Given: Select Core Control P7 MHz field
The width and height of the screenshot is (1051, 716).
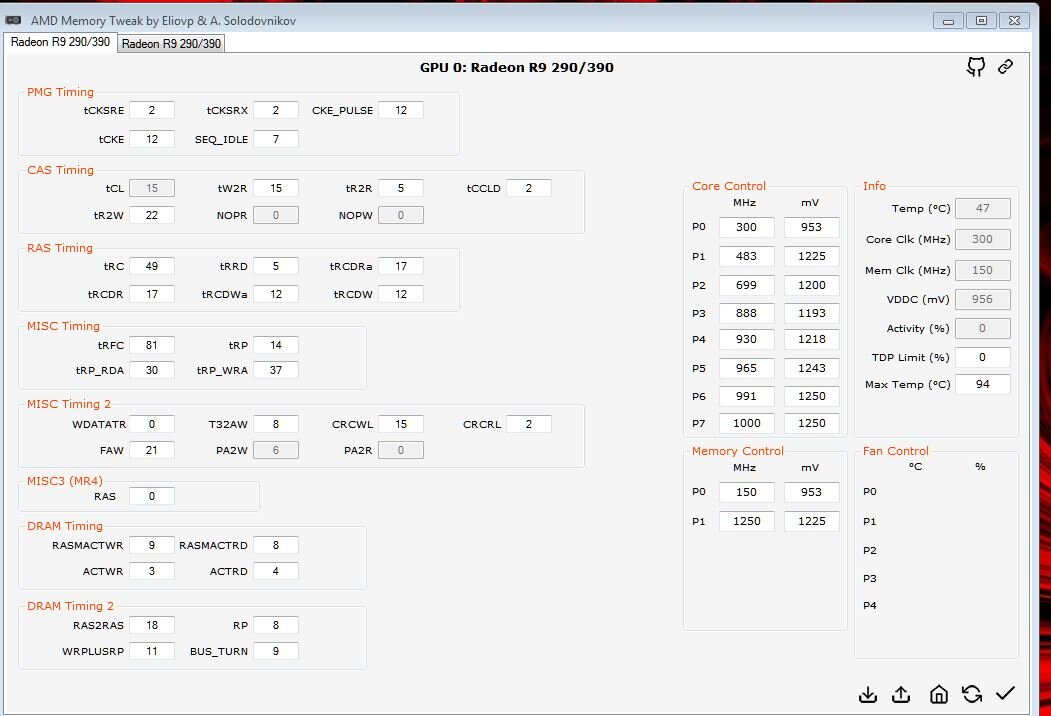Looking at the screenshot, I should point(747,423).
